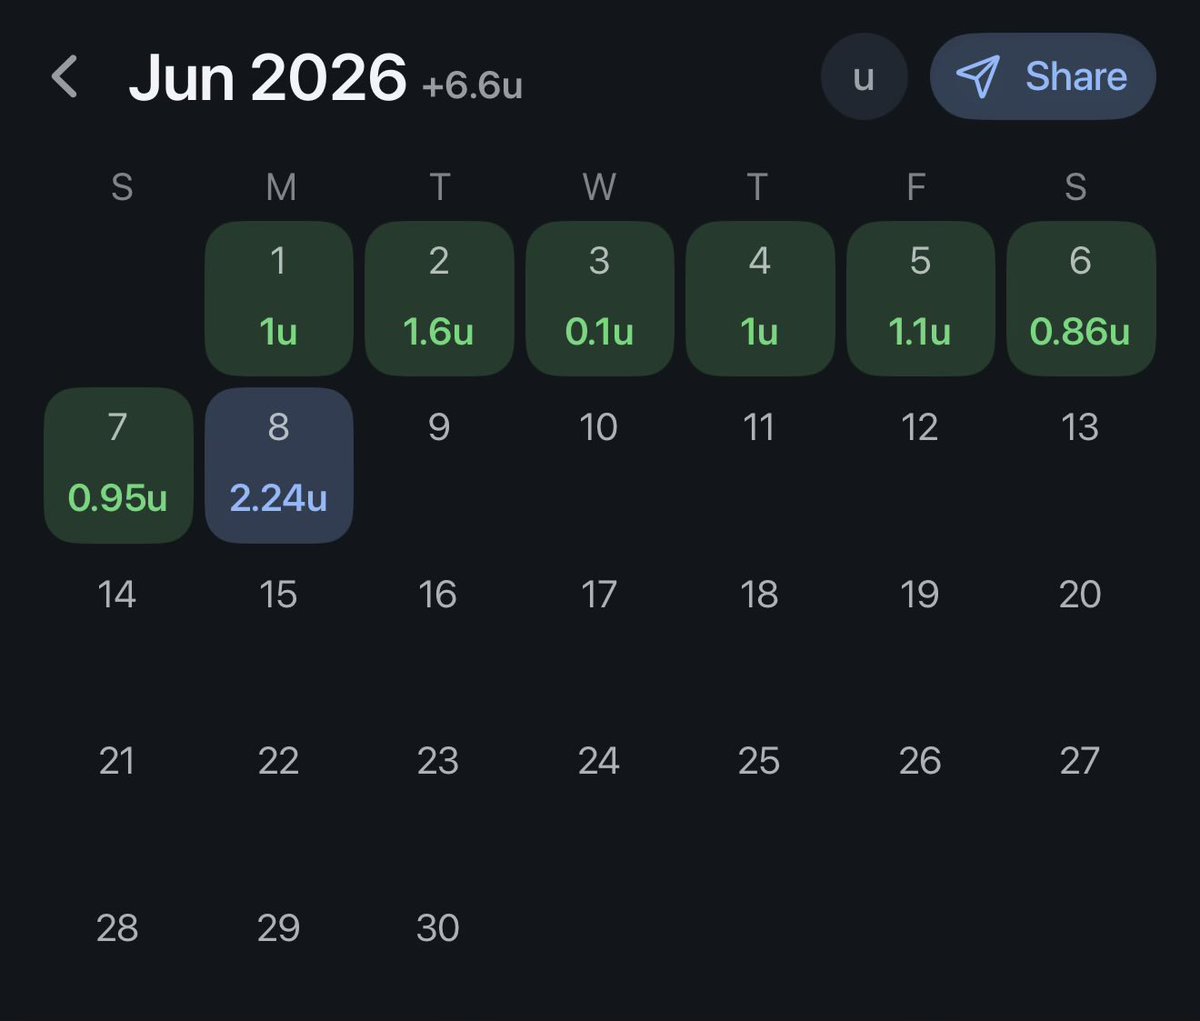The image size is (1200, 1021).
Task: Tap day 30 at calendar end
Action: tap(439, 929)
